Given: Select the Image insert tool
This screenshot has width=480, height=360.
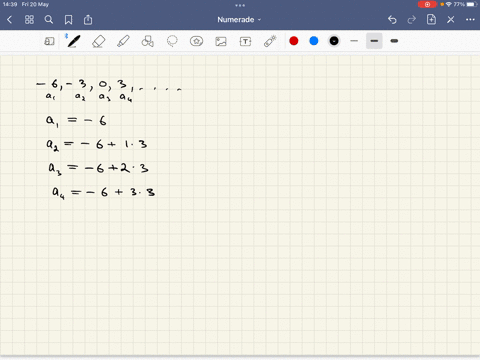Looking at the screenshot, I should pyautogui.click(x=221, y=41).
